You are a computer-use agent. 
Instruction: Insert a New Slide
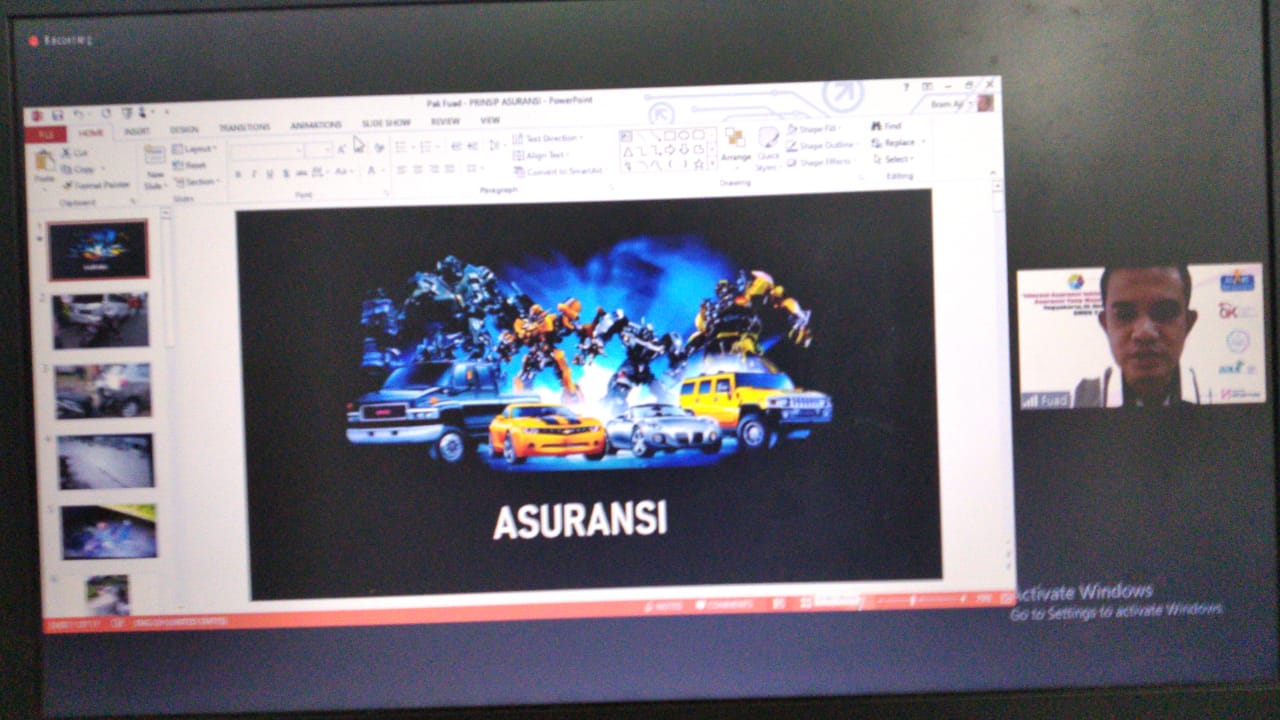click(x=154, y=166)
